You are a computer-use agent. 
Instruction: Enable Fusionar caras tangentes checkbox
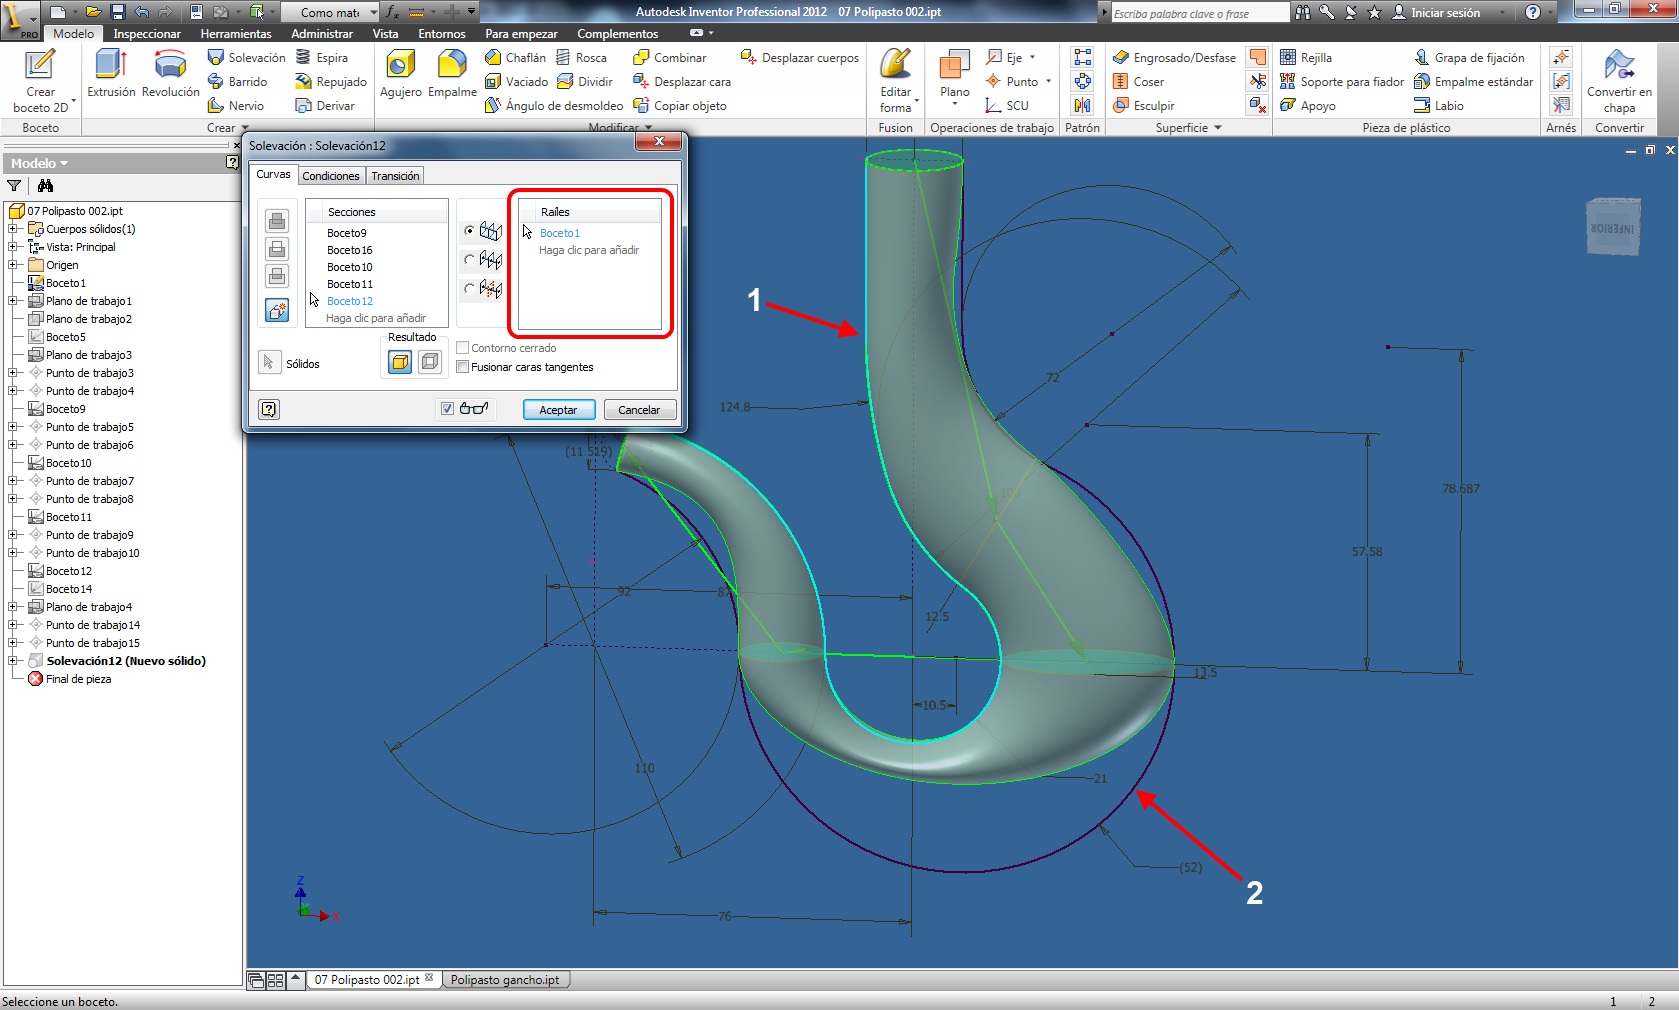click(463, 367)
